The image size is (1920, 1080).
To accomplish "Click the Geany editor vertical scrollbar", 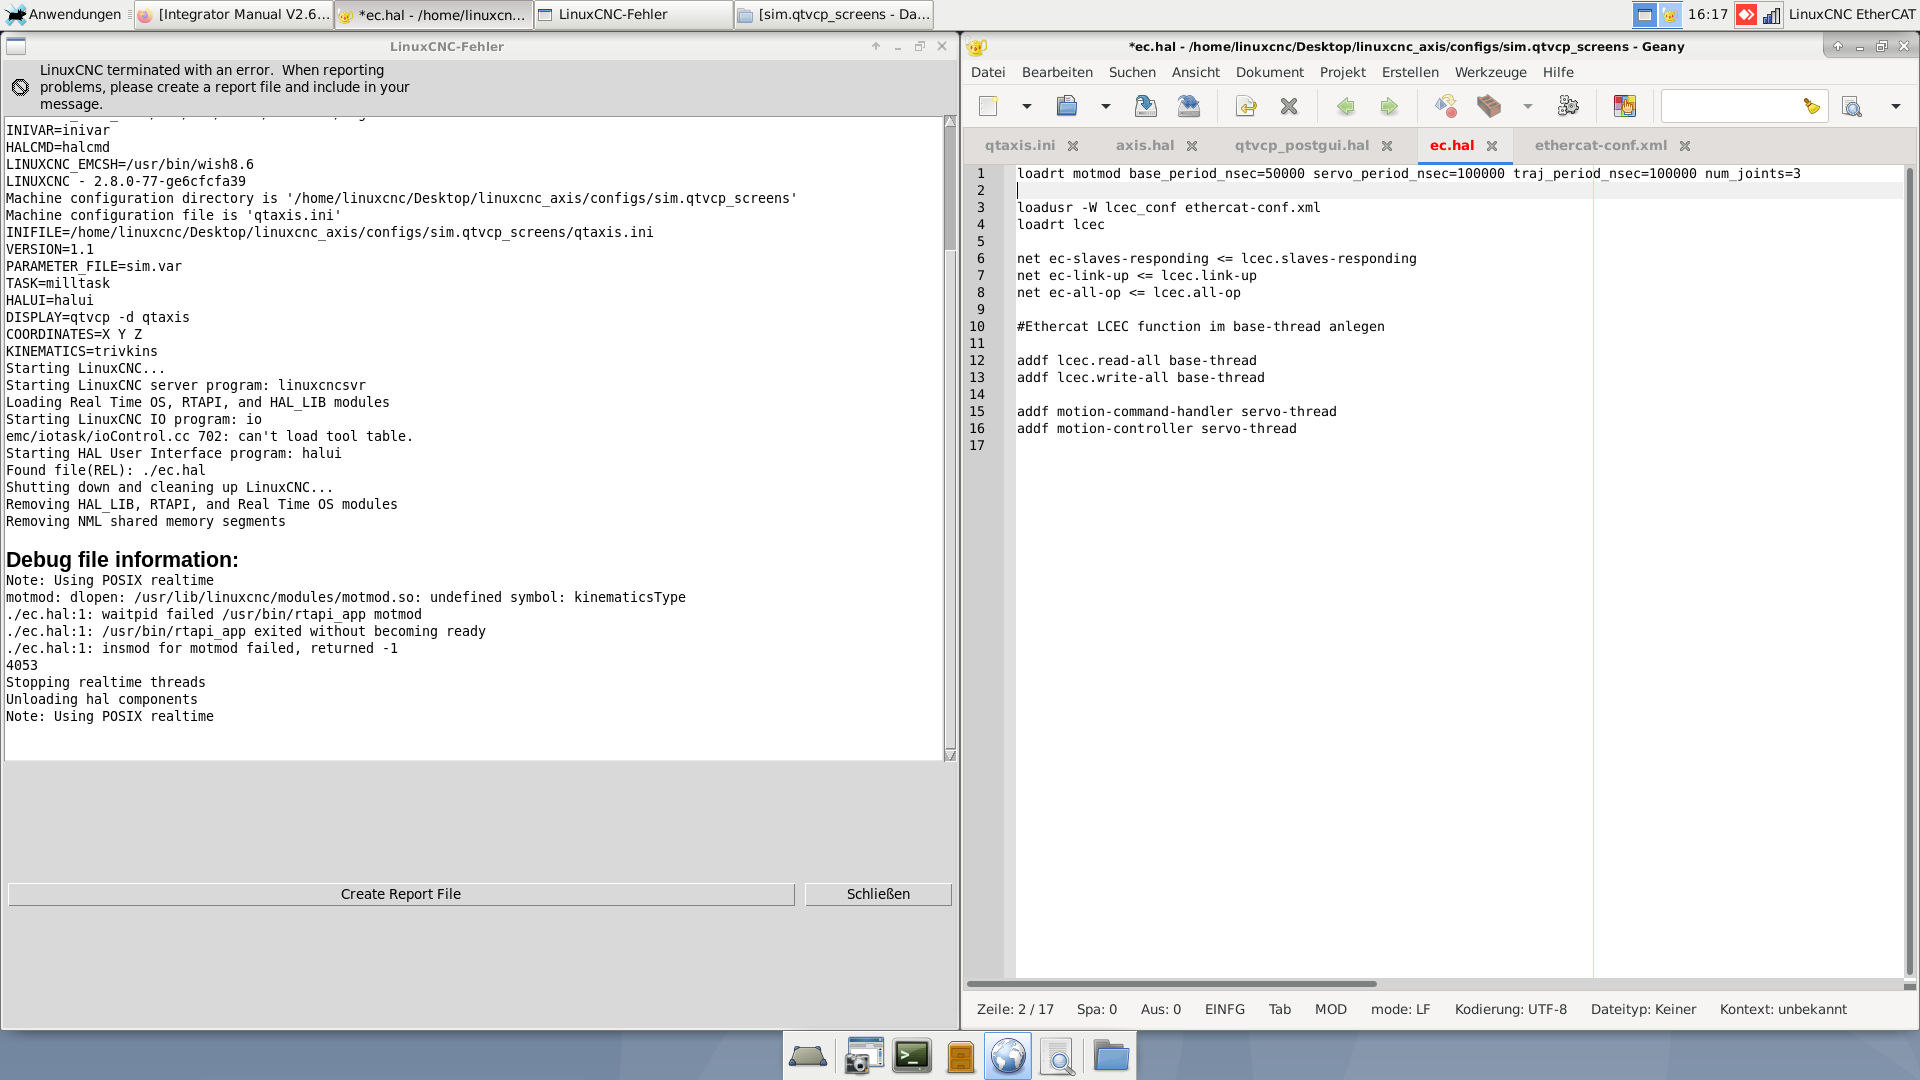I will pos(1910,572).
